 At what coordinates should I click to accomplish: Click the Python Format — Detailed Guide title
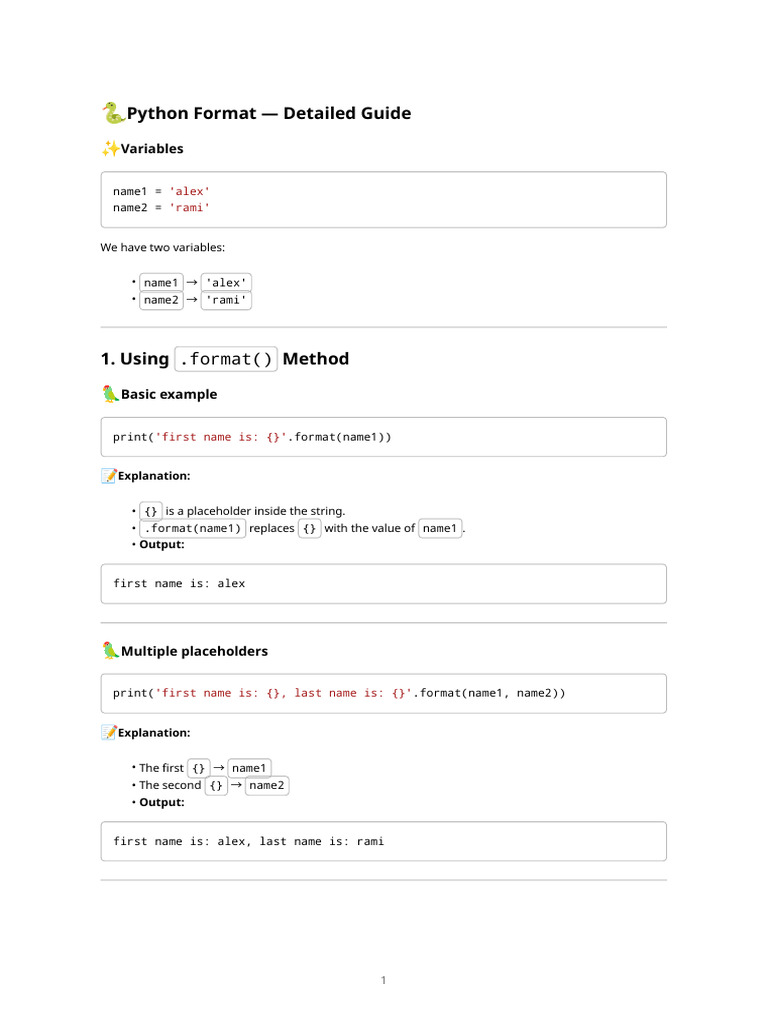click(269, 114)
